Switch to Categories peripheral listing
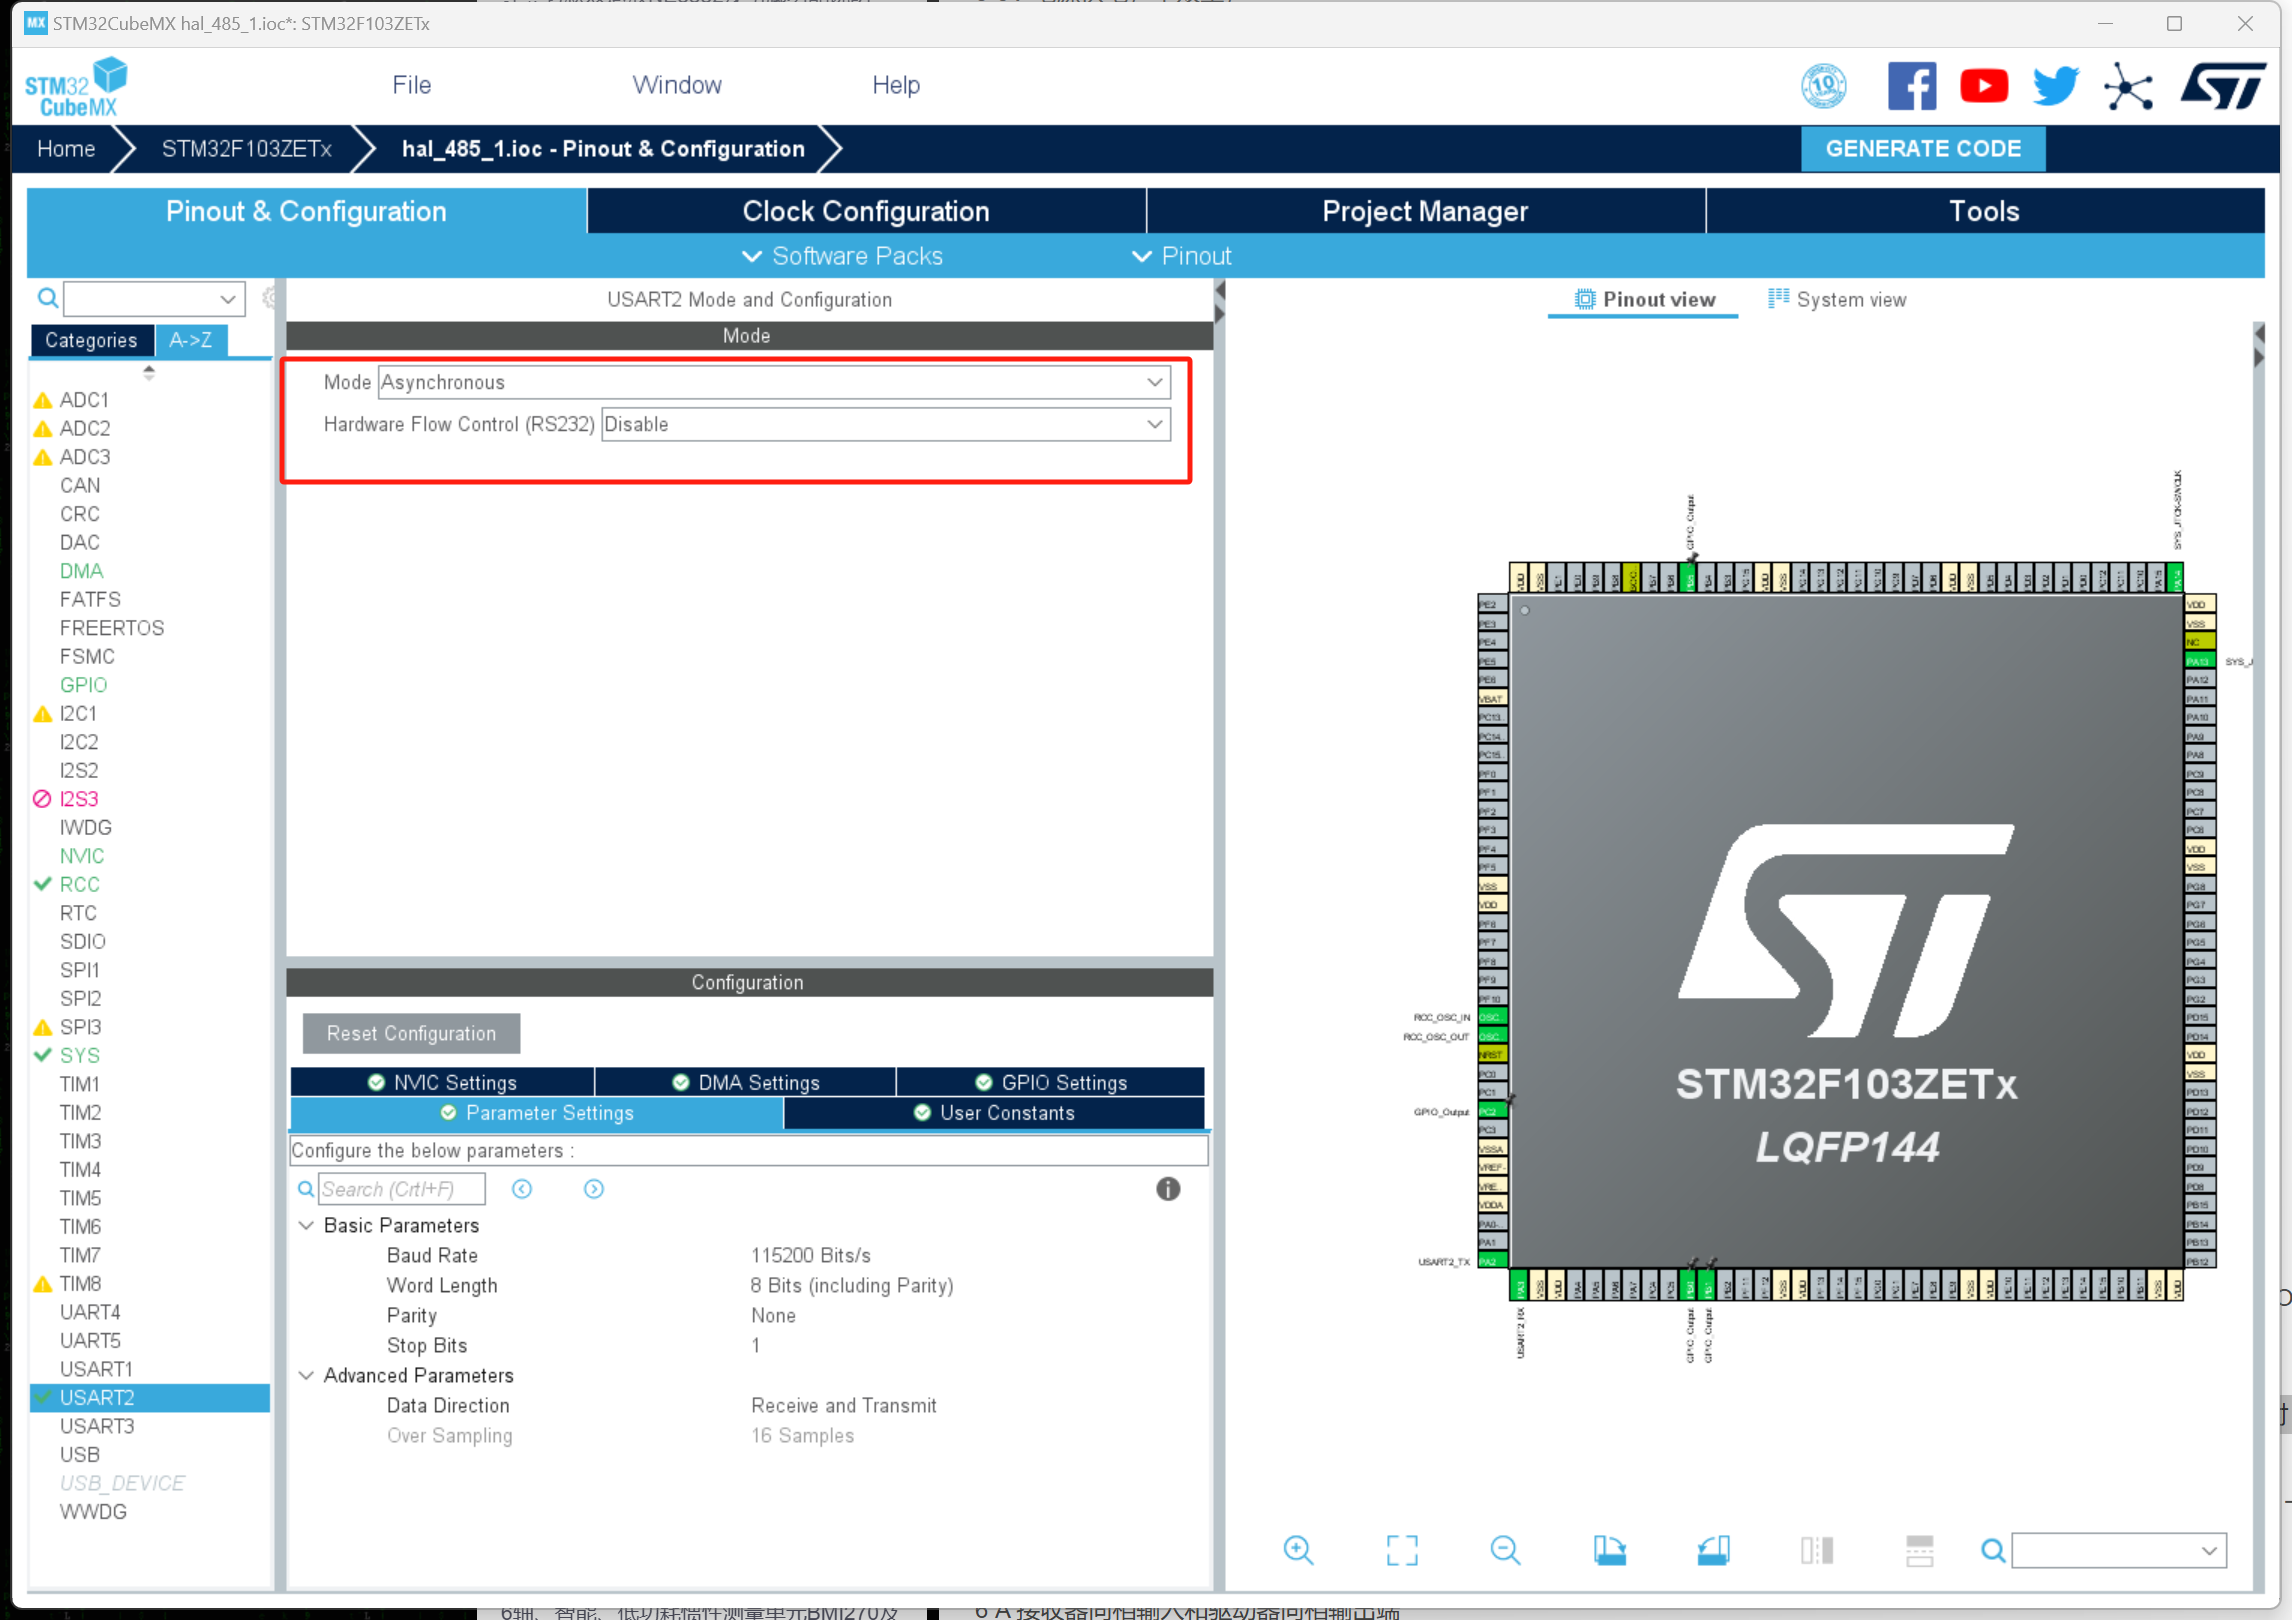The width and height of the screenshot is (2292, 1620). [91, 340]
